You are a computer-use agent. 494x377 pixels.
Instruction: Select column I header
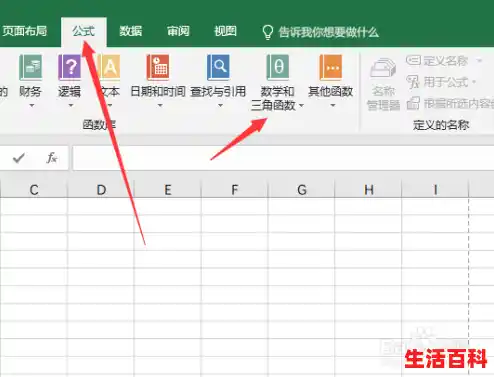435,190
